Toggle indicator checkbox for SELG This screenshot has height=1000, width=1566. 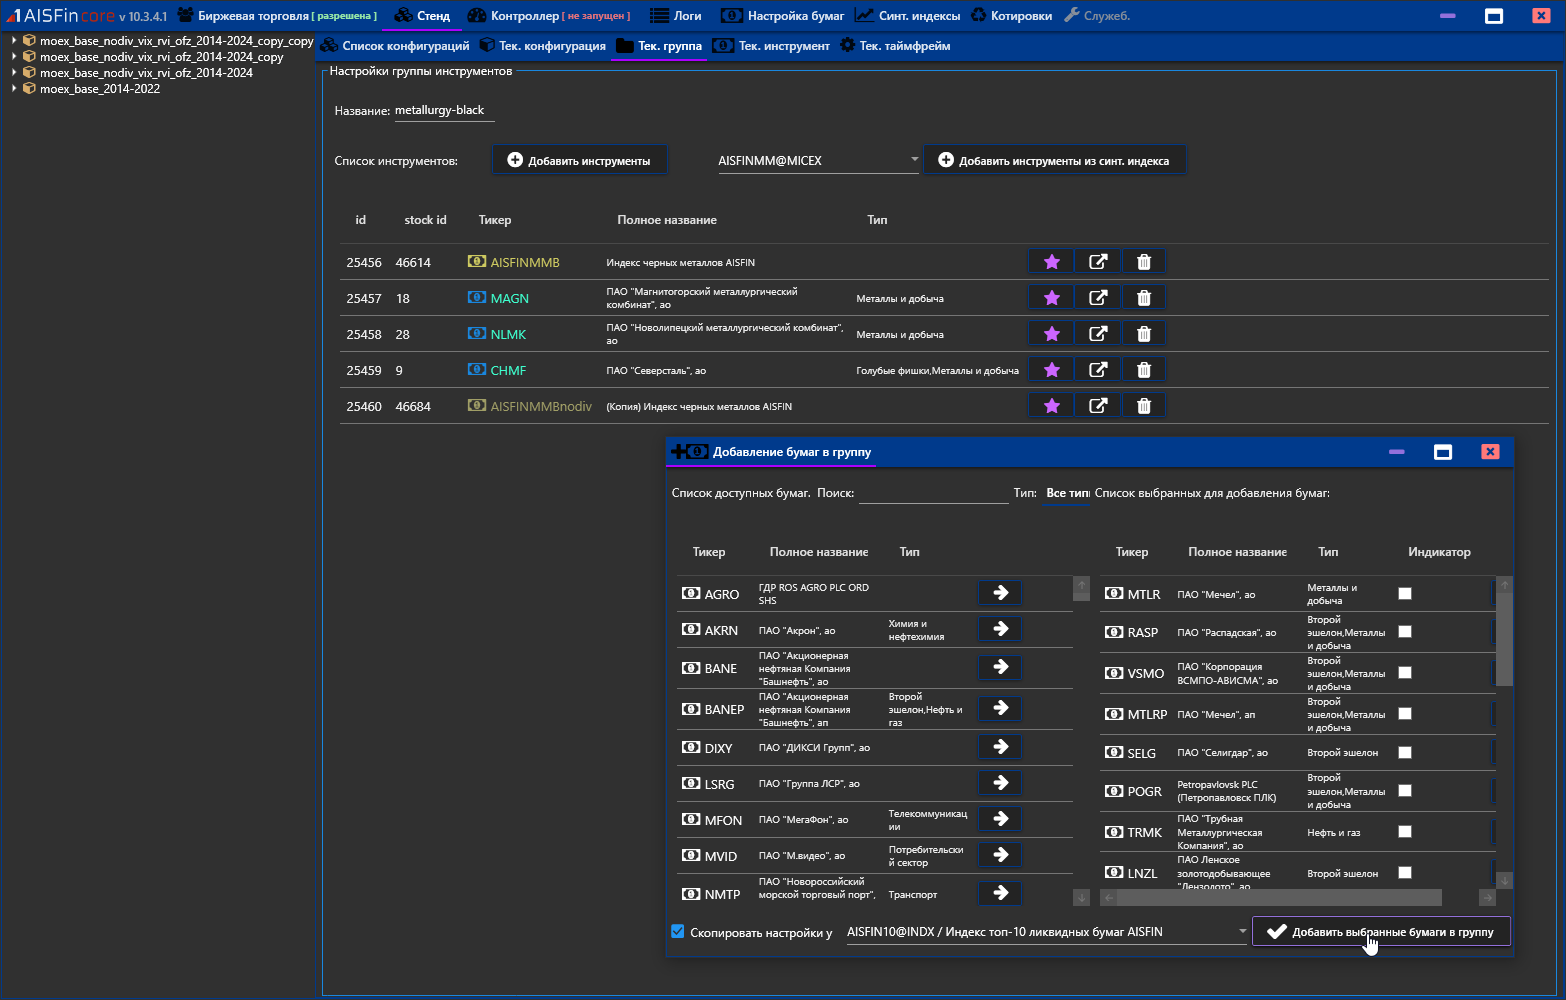[x=1405, y=753]
